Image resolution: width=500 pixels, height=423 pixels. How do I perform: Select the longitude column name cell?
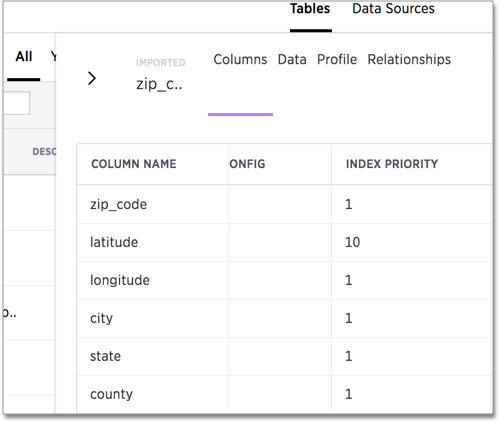(x=152, y=280)
